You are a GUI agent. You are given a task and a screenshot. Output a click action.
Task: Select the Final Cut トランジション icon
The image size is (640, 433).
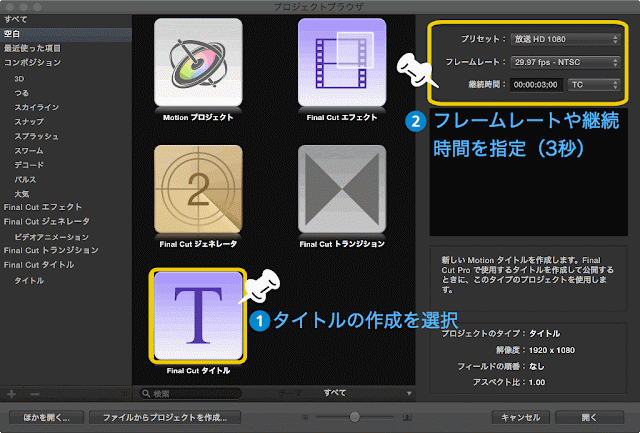pos(342,189)
